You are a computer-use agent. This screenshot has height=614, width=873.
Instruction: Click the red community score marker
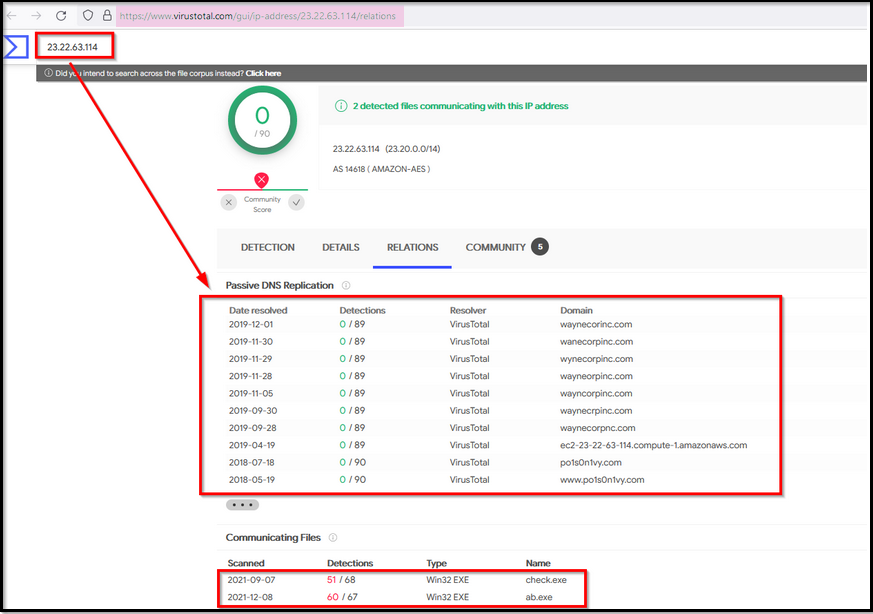pyautogui.click(x=261, y=180)
